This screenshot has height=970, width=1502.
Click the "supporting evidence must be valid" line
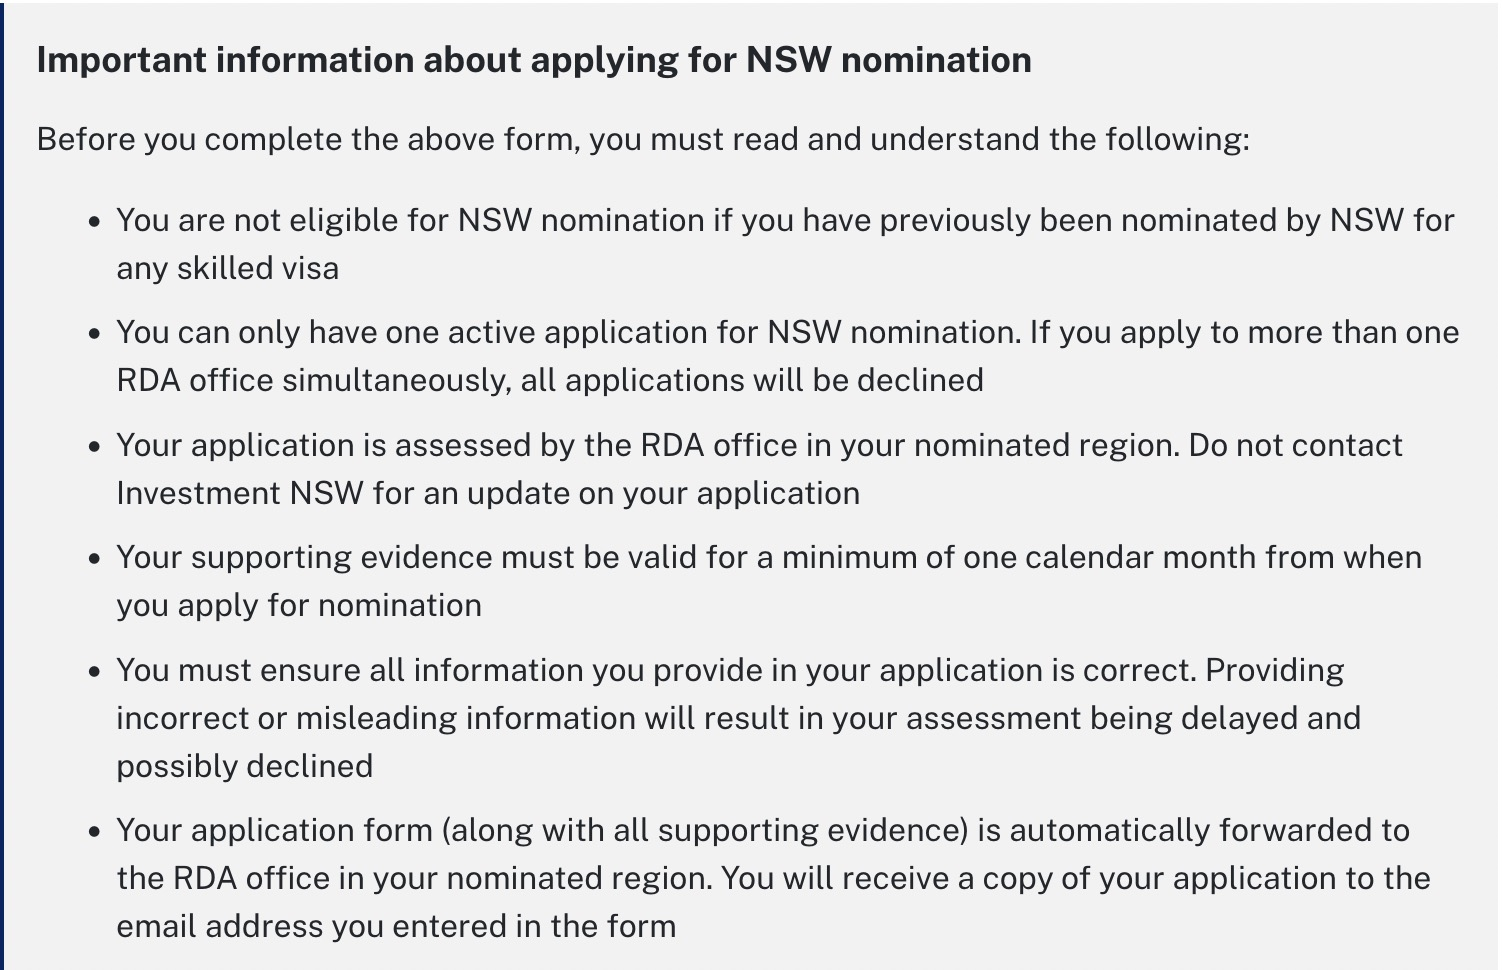click(768, 557)
